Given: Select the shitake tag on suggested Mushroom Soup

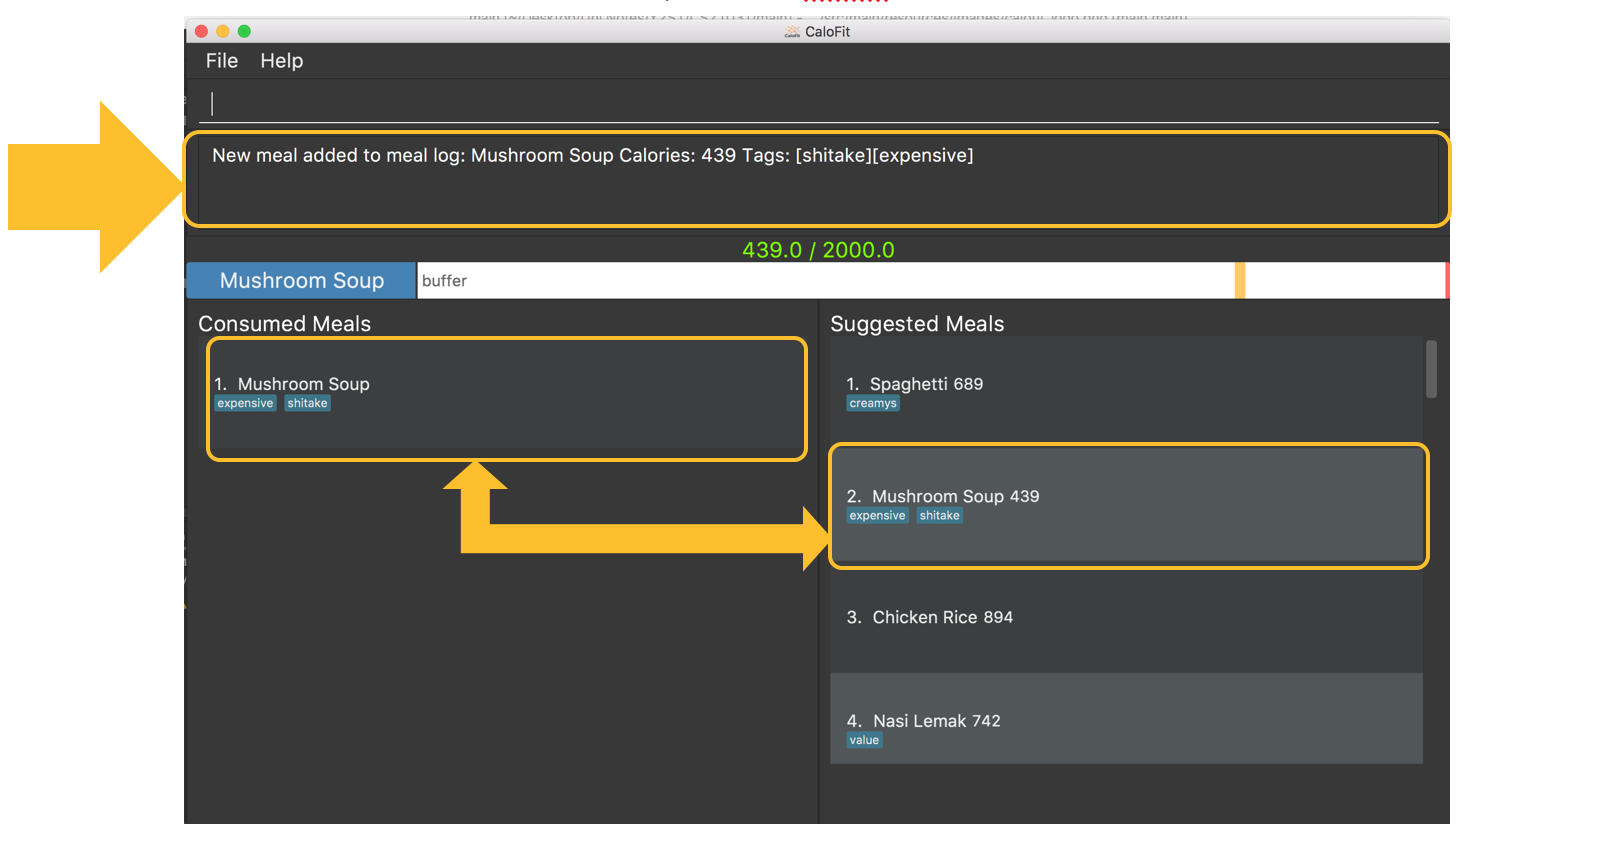Looking at the screenshot, I should tap(939, 516).
